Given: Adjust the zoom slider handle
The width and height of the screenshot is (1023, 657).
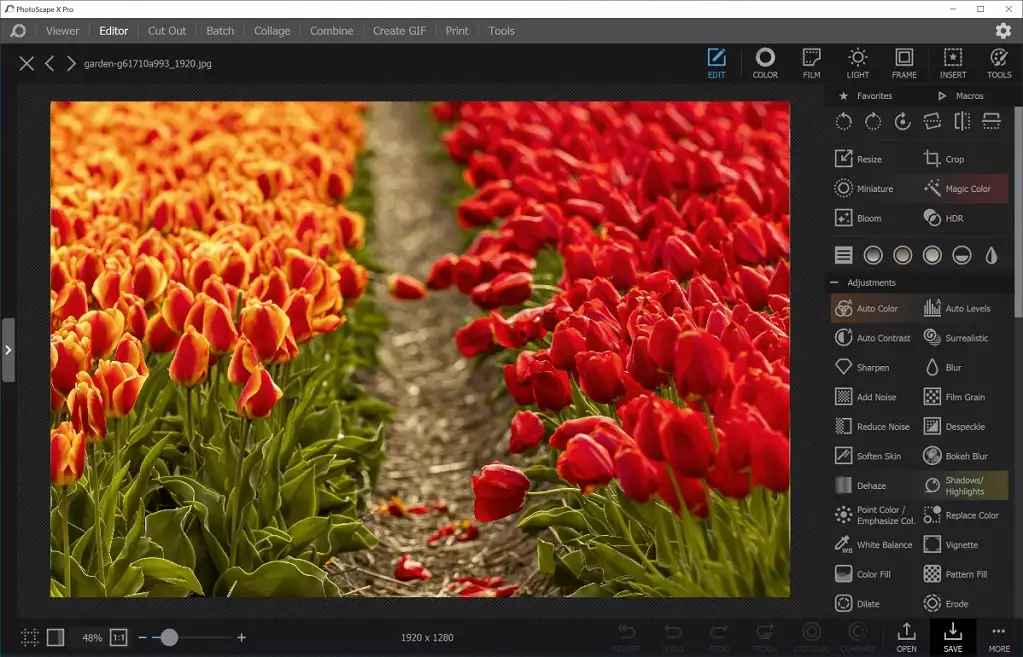Looking at the screenshot, I should [169, 637].
